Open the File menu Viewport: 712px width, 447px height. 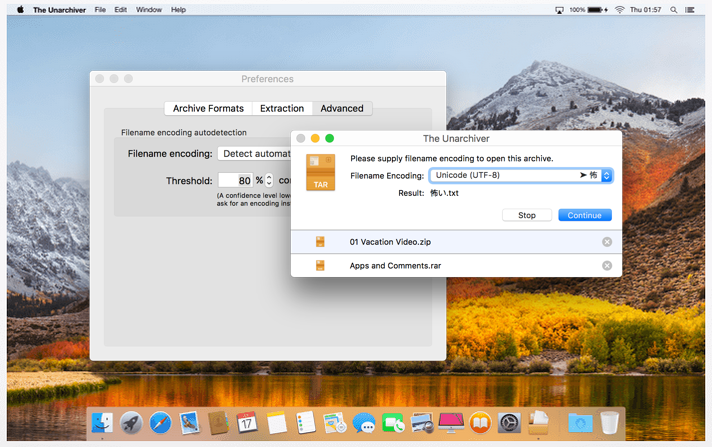100,10
